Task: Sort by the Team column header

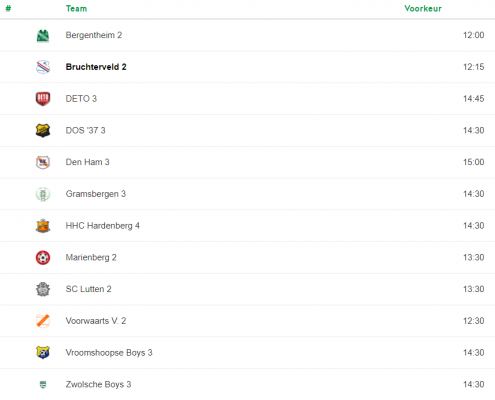Action: click(76, 9)
